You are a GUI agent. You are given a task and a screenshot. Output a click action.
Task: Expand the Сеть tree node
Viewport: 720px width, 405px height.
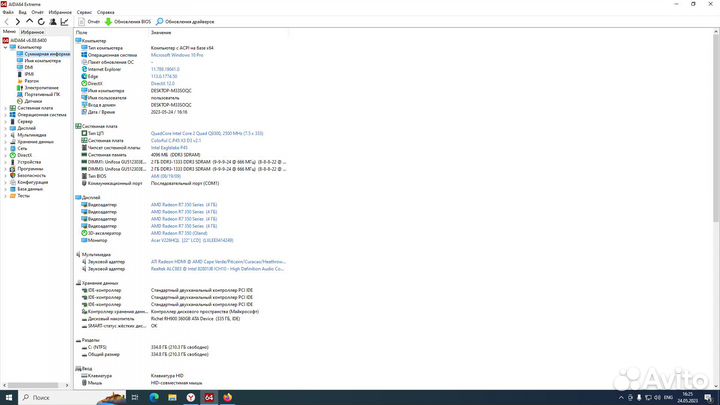pyautogui.click(x=6, y=148)
